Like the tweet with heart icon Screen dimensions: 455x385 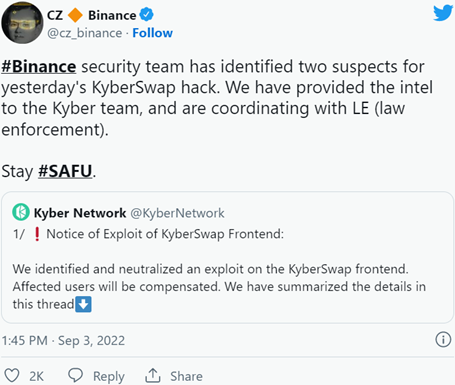(12, 376)
